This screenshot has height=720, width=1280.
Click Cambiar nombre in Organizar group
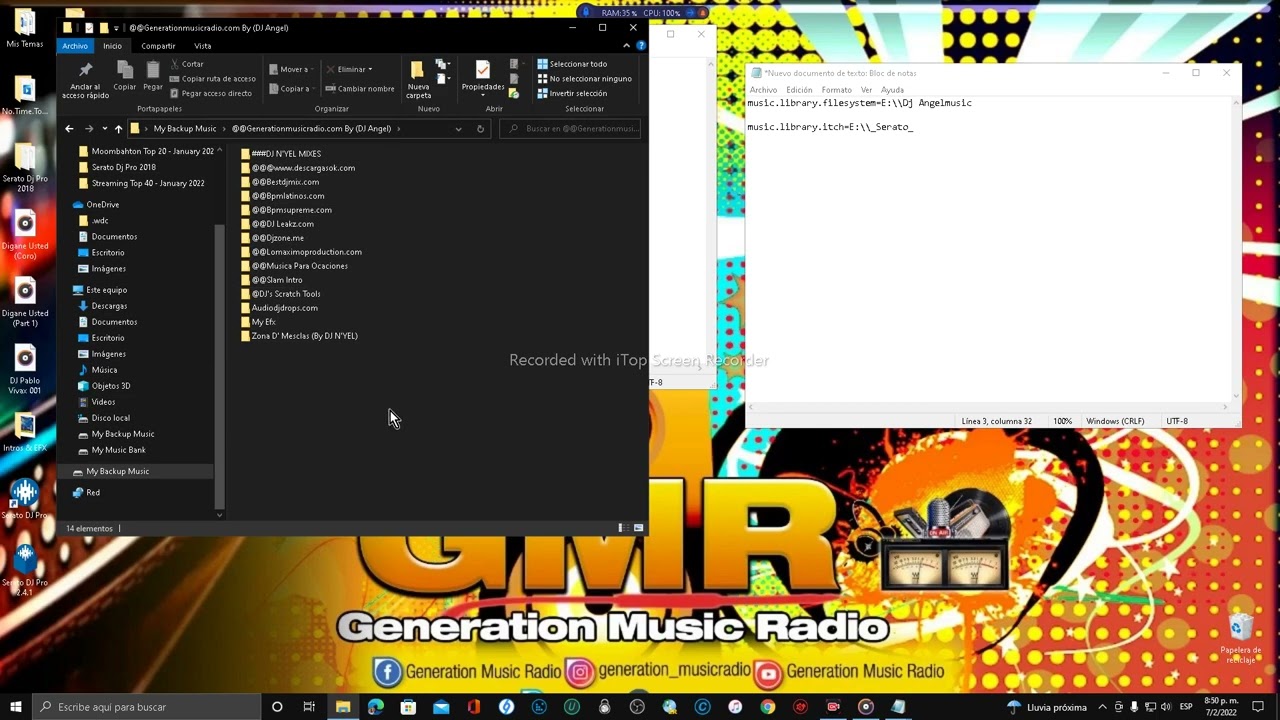[x=360, y=88]
